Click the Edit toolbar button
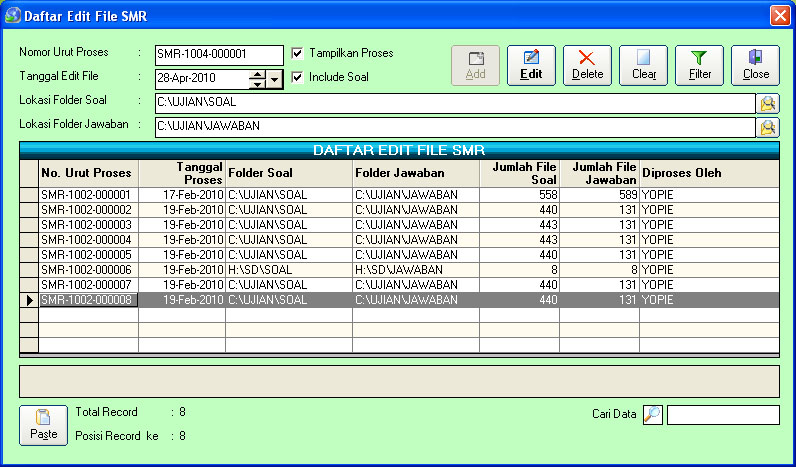The height and width of the screenshot is (467, 796). pyautogui.click(x=531, y=65)
